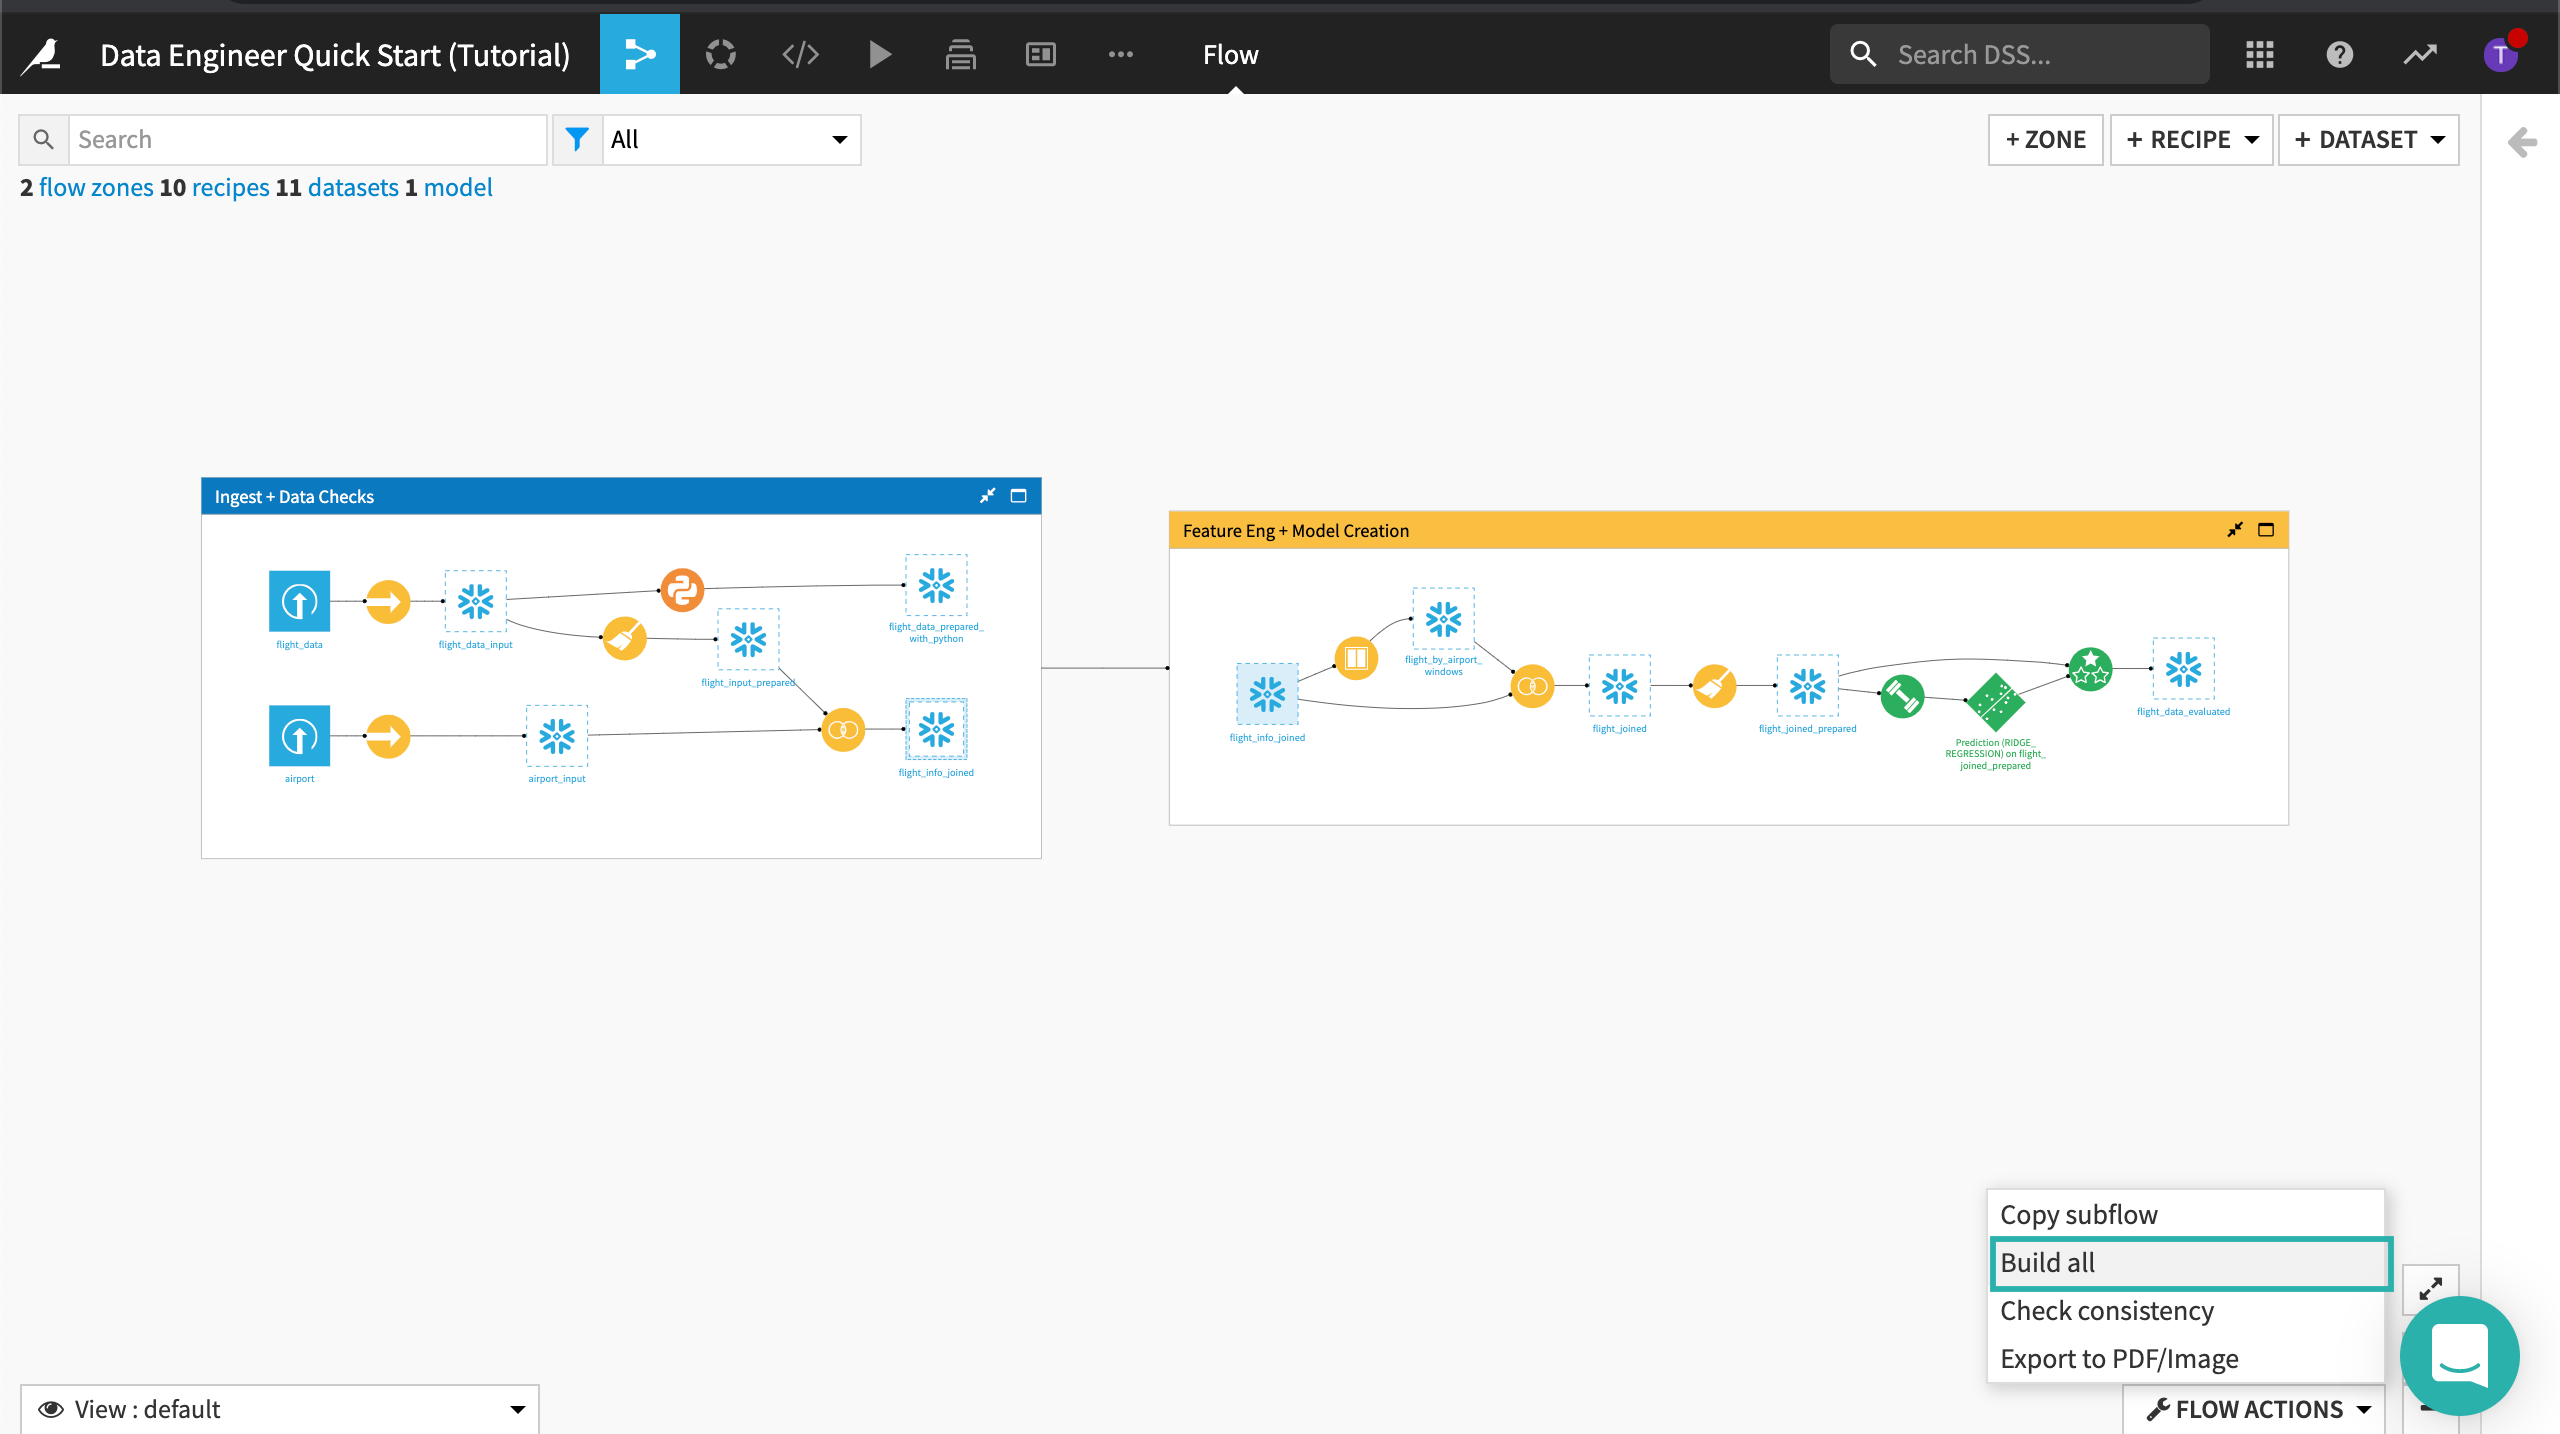
Task: Select the flight_data_evaluated dataset
Action: click(2183, 669)
